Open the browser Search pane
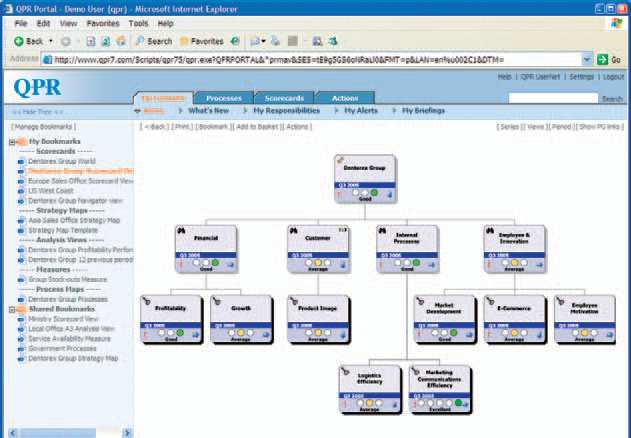 pos(154,41)
